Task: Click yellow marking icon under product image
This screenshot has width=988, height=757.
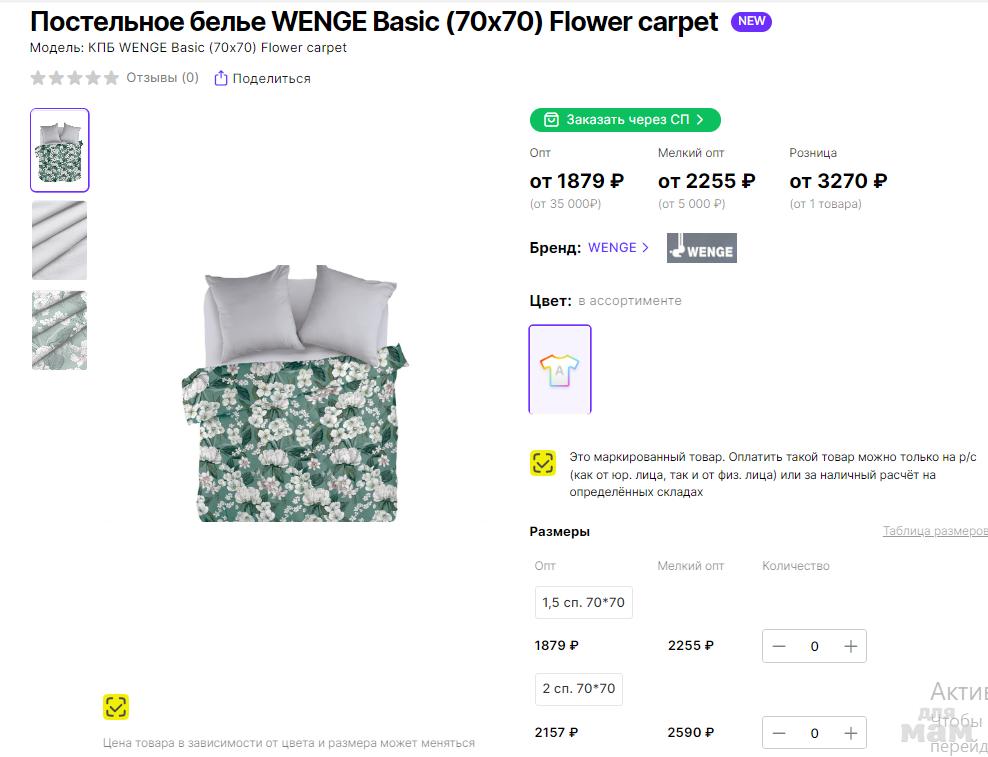Action: click(116, 707)
